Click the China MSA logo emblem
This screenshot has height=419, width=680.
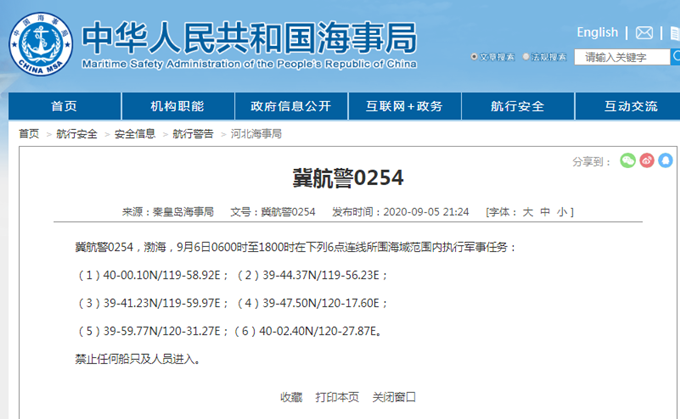pos(40,42)
